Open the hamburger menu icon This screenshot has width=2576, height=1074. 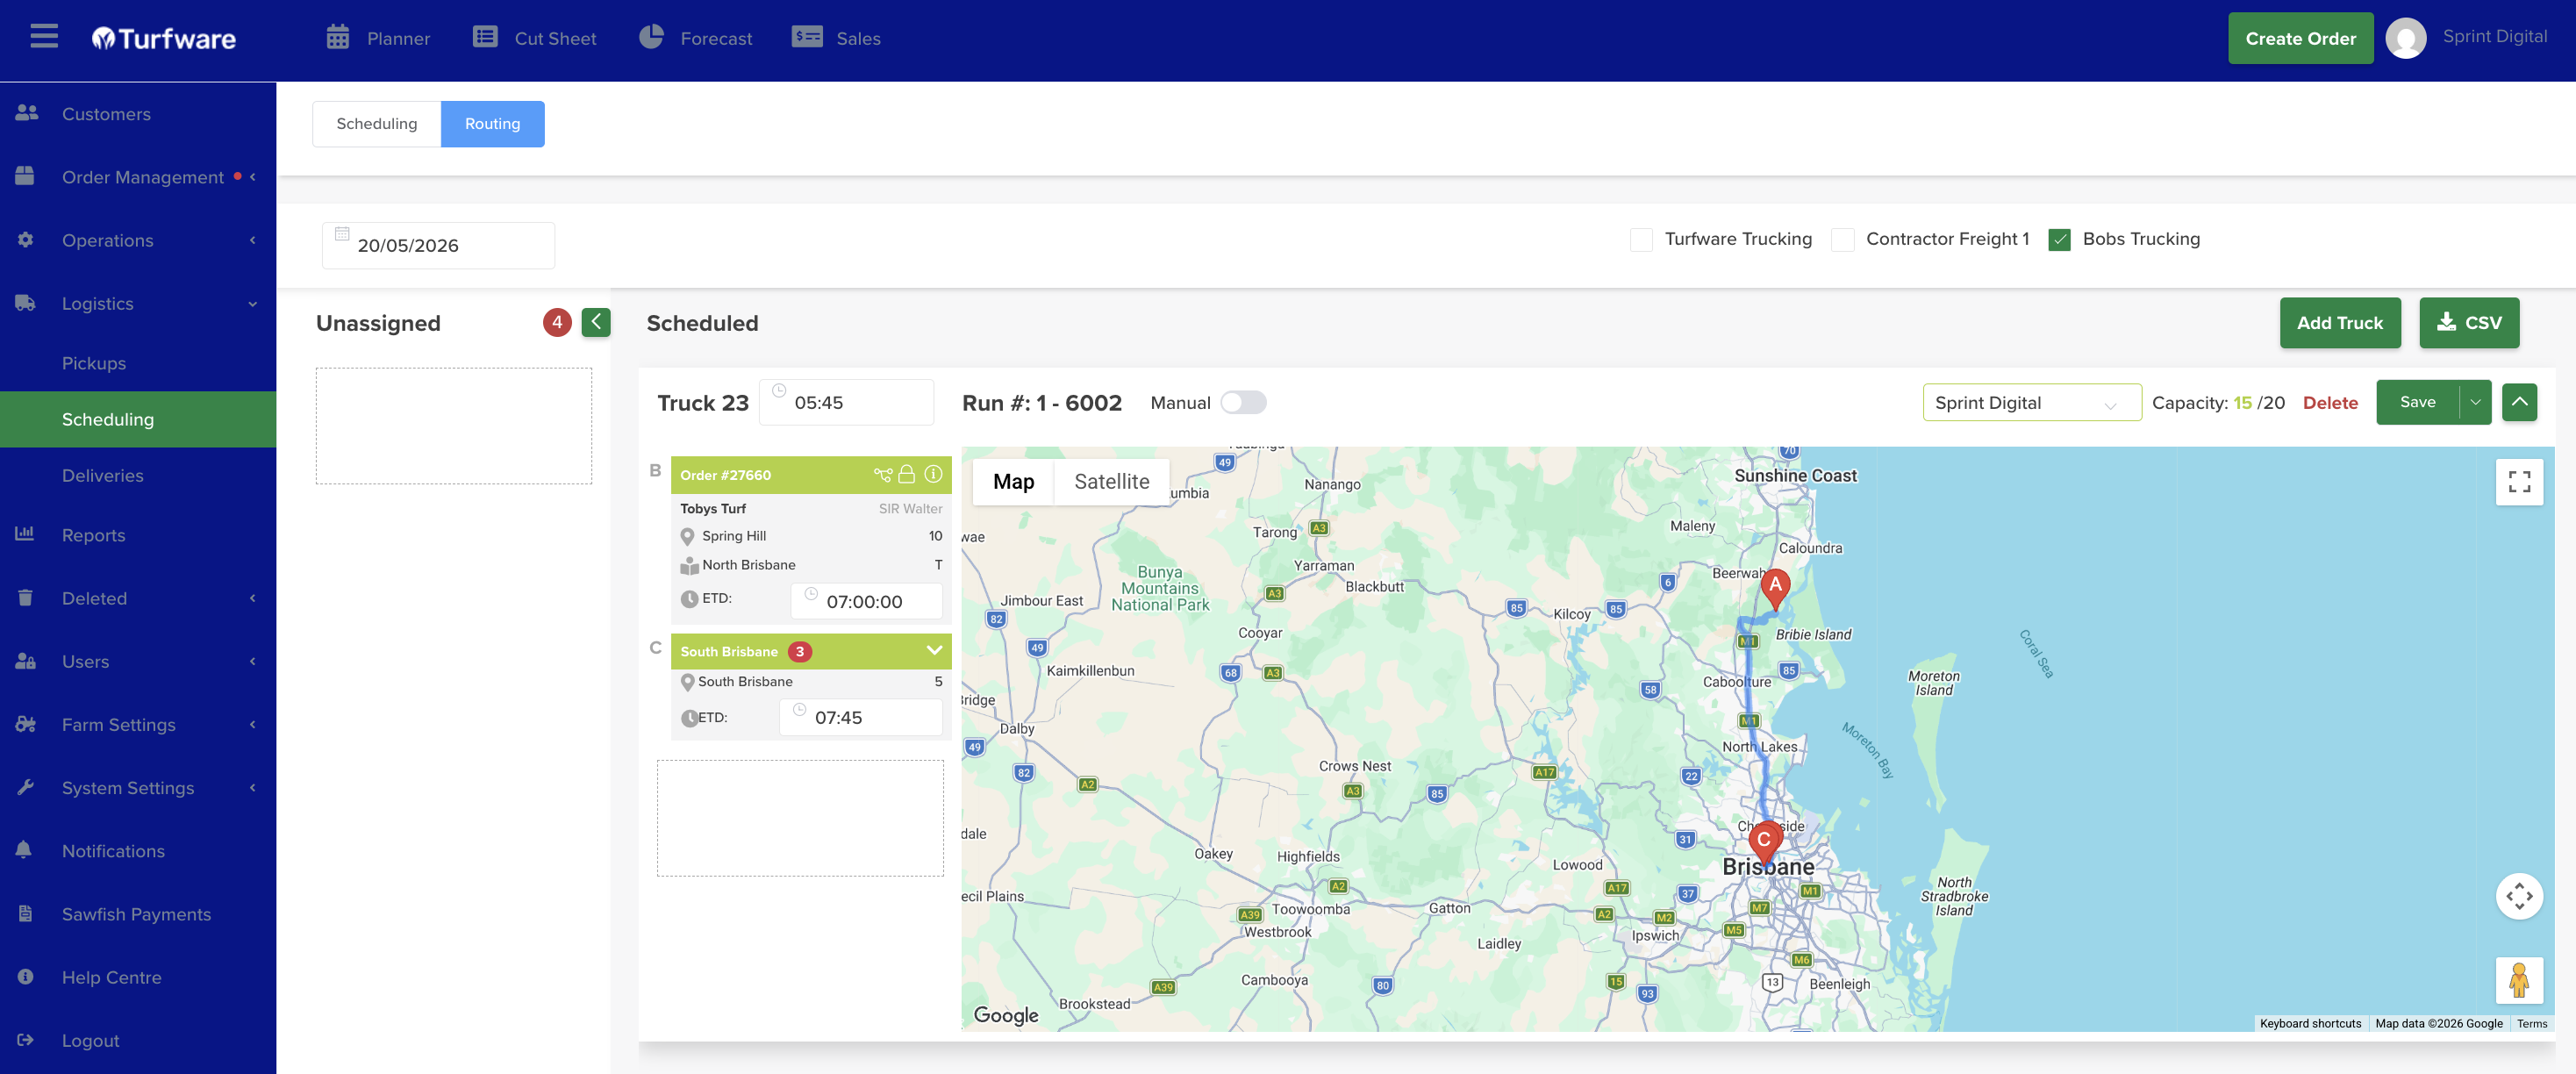pyautogui.click(x=44, y=38)
